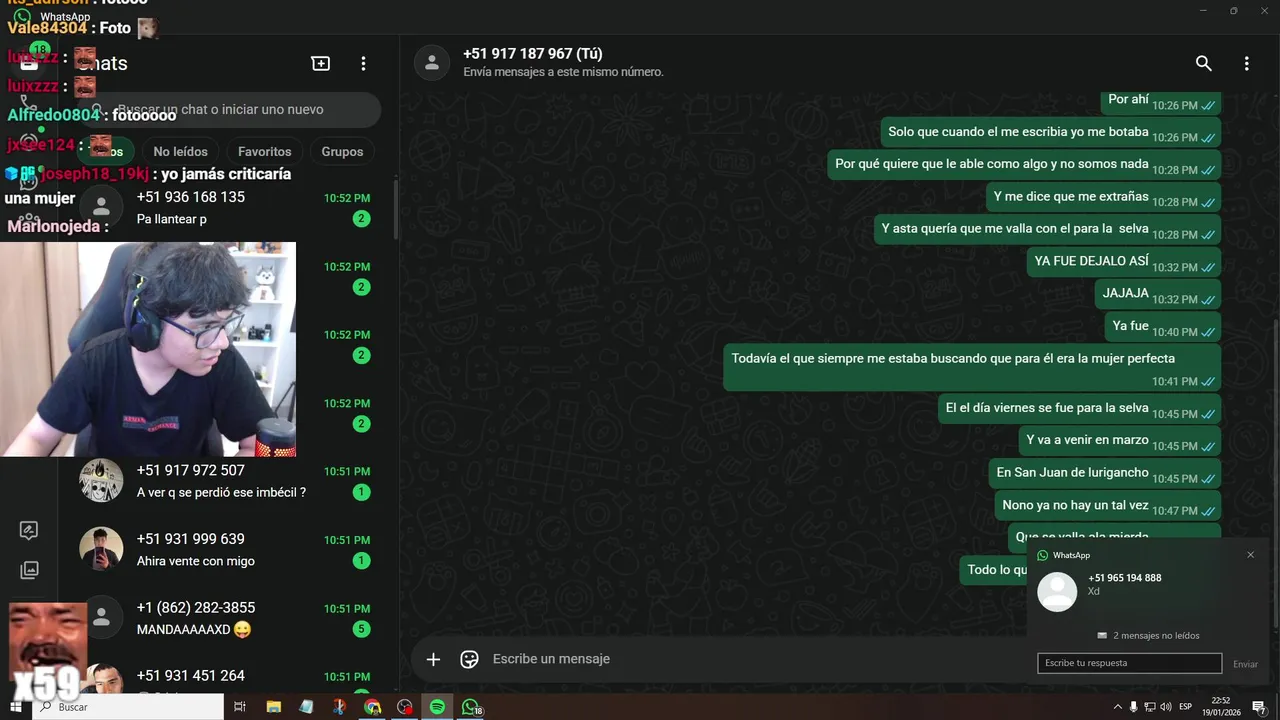This screenshot has height=720, width=1280.
Task: Open the volume control tray icon
Action: 1166,707
